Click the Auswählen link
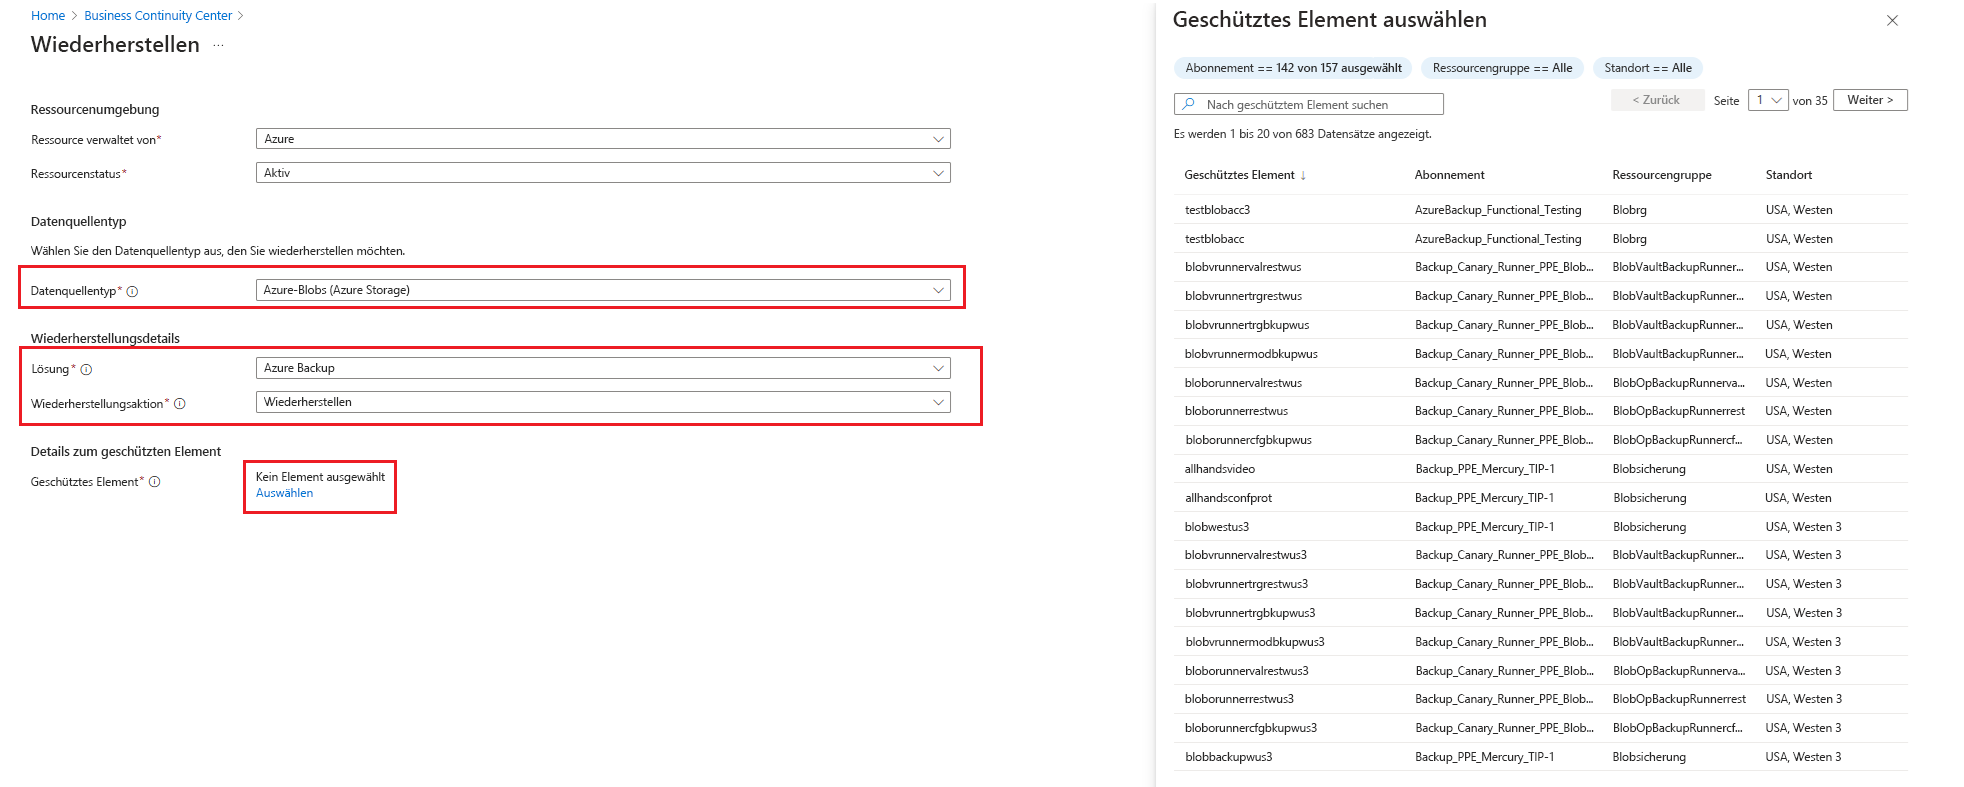Viewport: 1964px width, 787px height. coord(284,493)
